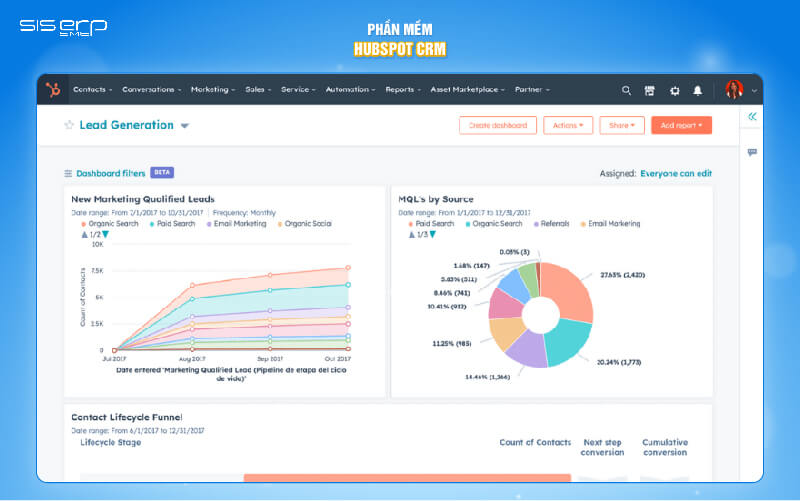Expand the Contacts menu
This screenshot has height=501, width=800.
(92, 89)
